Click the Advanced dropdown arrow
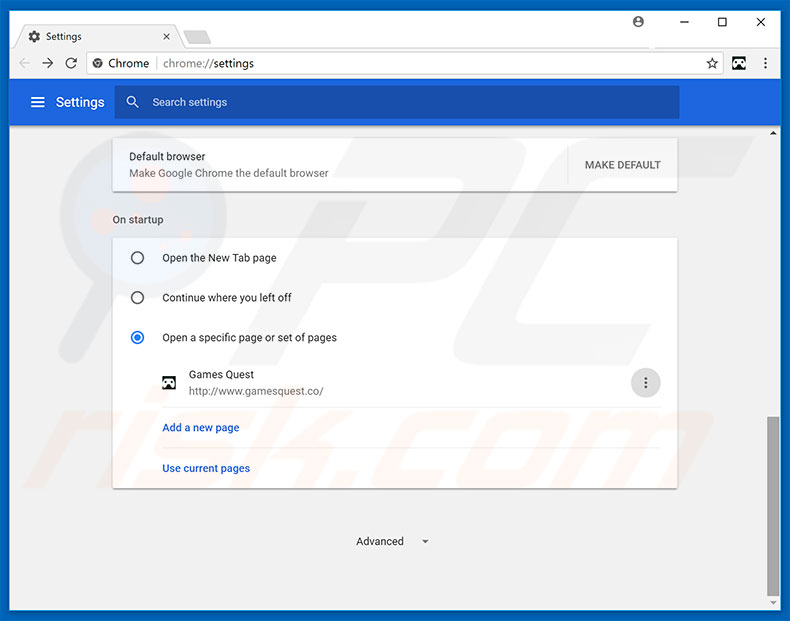This screenshot has height=621, width=790. [425, 541]
